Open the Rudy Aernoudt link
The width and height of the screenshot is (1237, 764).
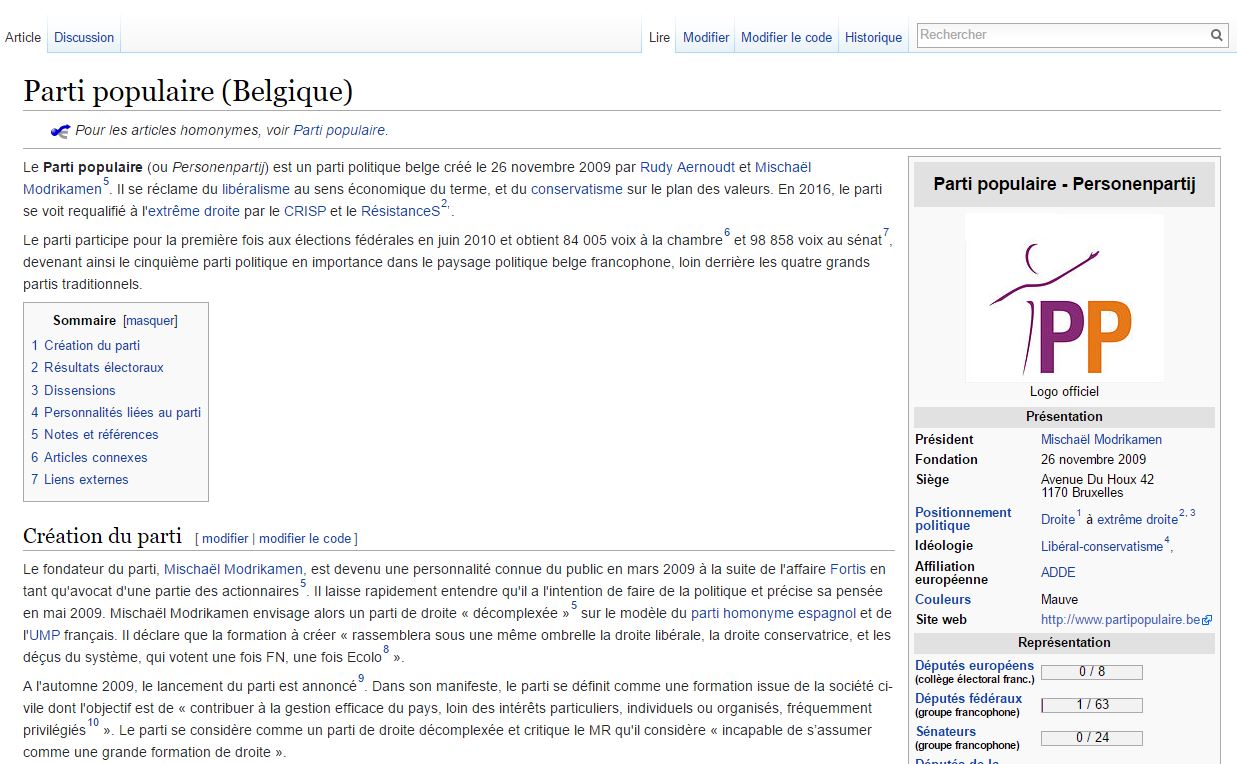(x=687, y=167)
